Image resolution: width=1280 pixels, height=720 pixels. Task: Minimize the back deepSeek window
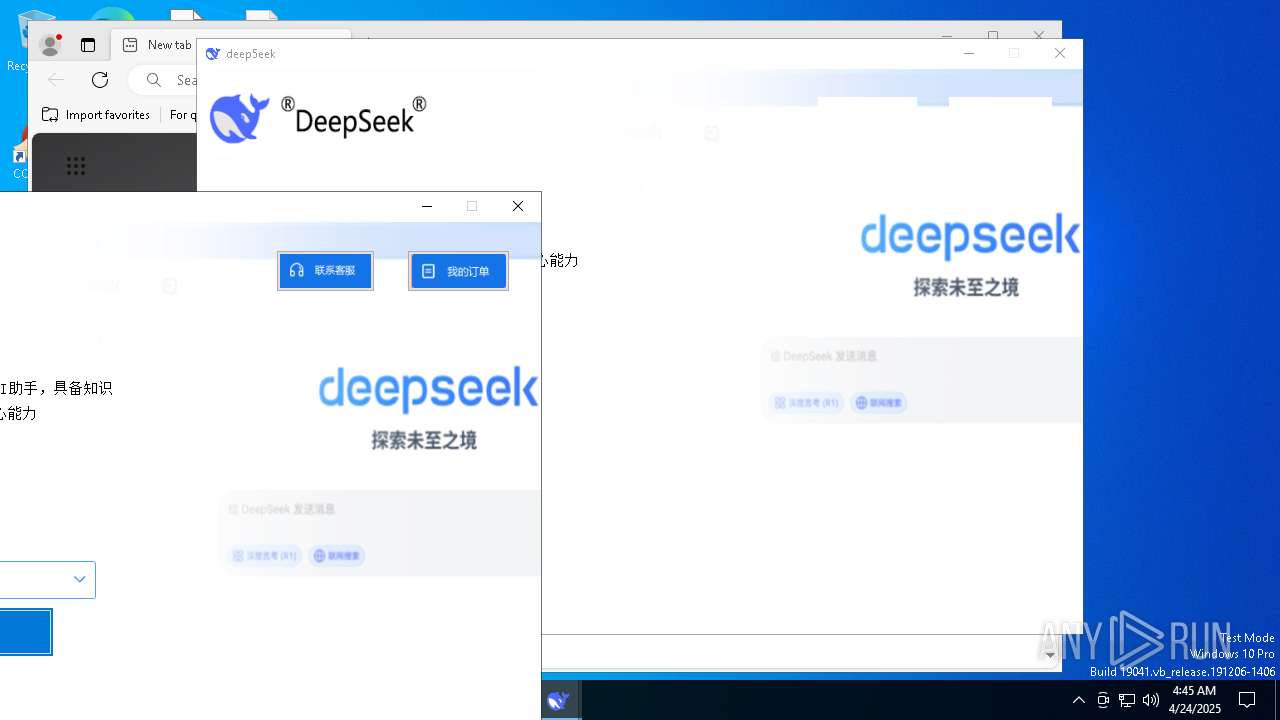click(969, 53)
